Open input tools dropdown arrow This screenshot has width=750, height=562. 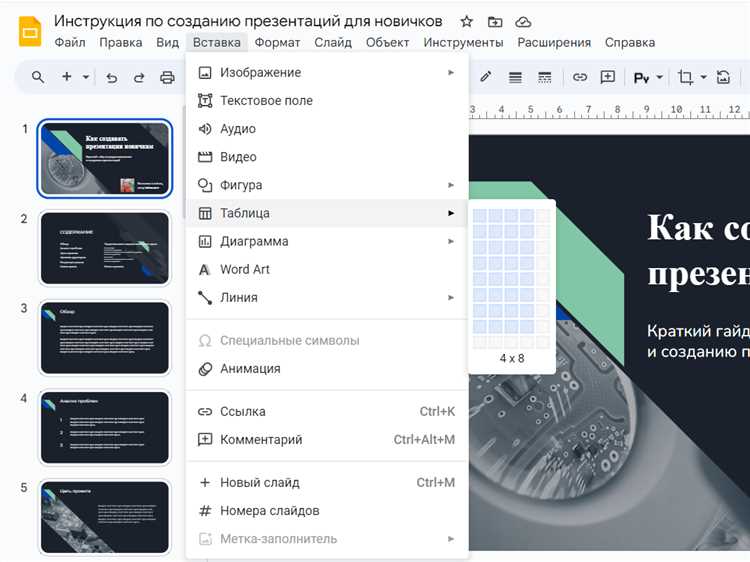[x=659, y=77]
